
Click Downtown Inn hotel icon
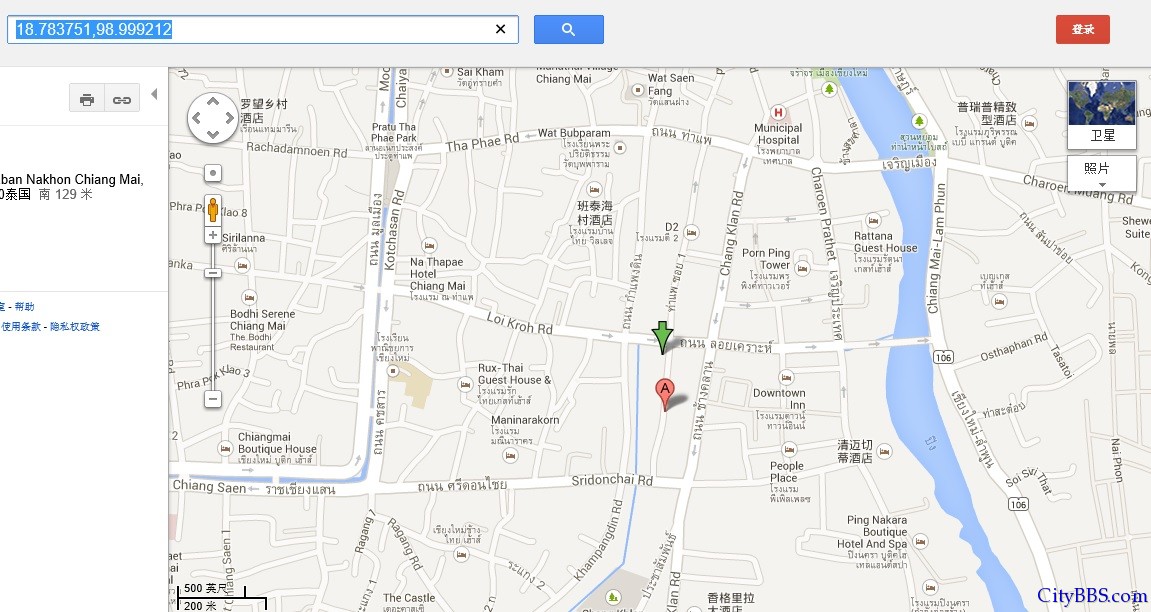tap(786, 378)
